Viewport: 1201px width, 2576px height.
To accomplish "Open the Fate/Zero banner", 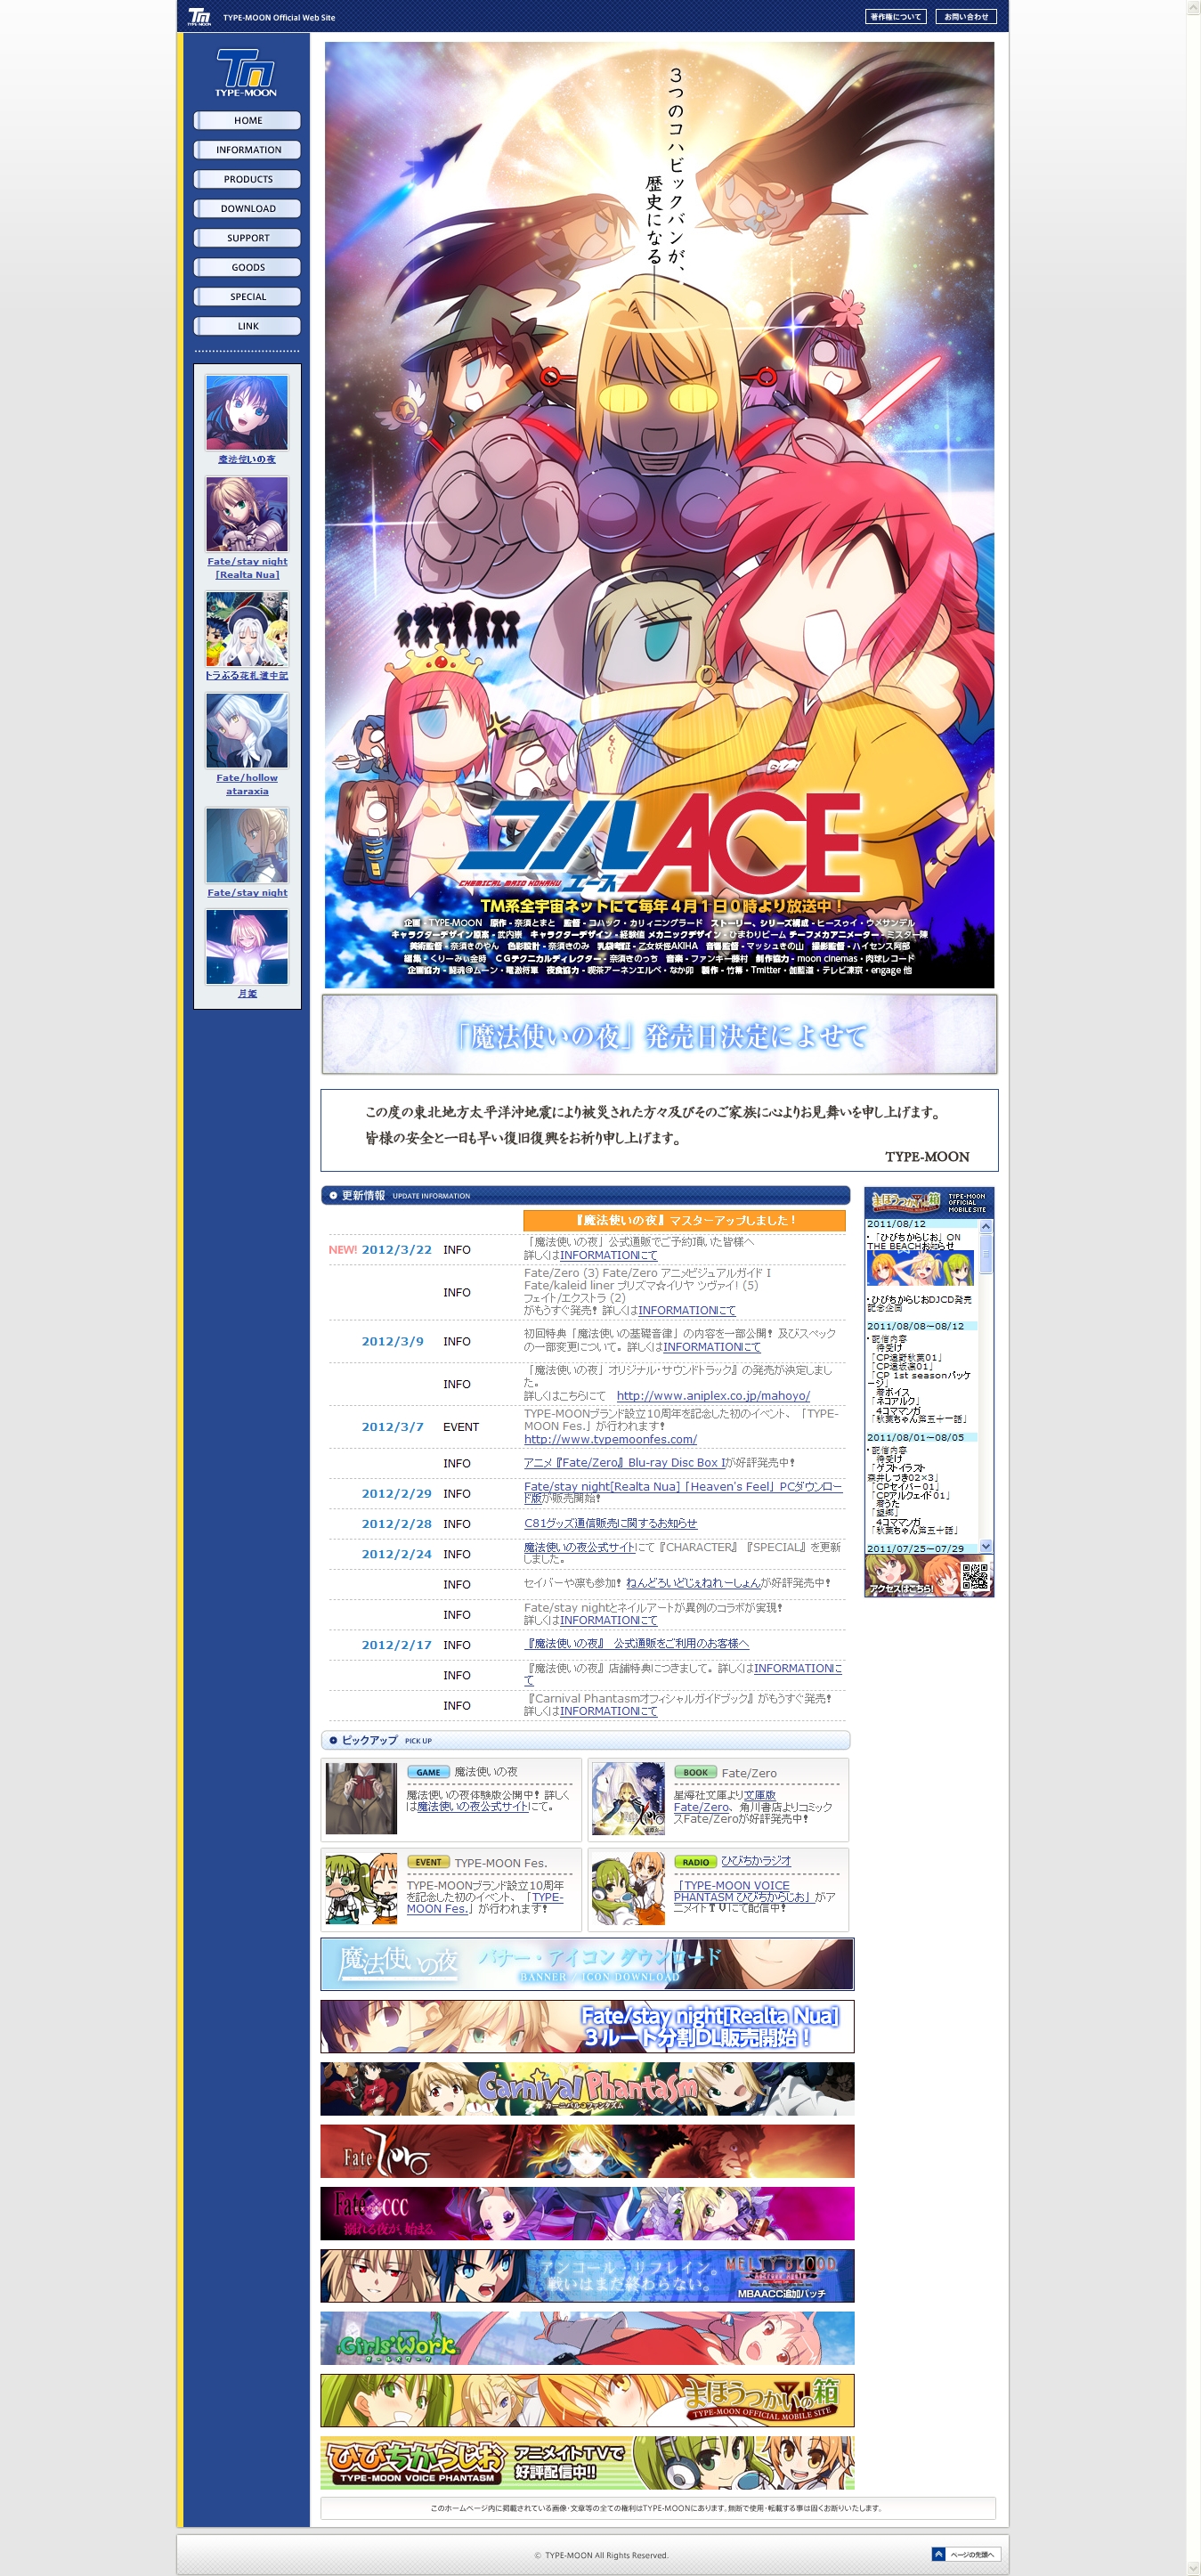I will tap(587, 2151).
